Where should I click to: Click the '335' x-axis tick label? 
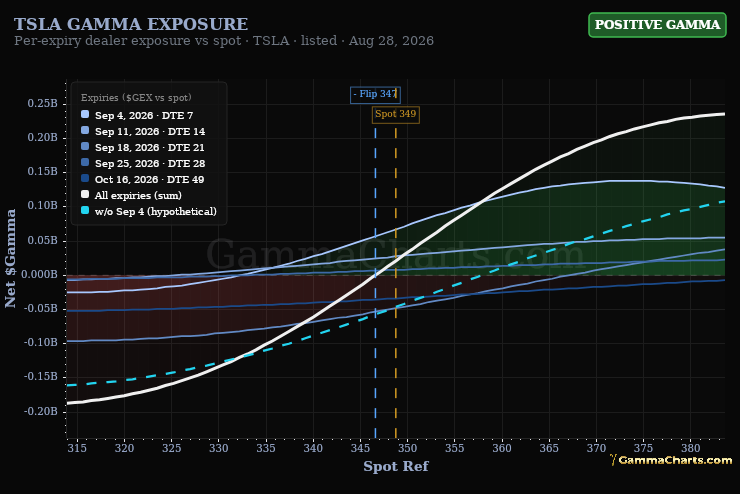coord(266,448)
